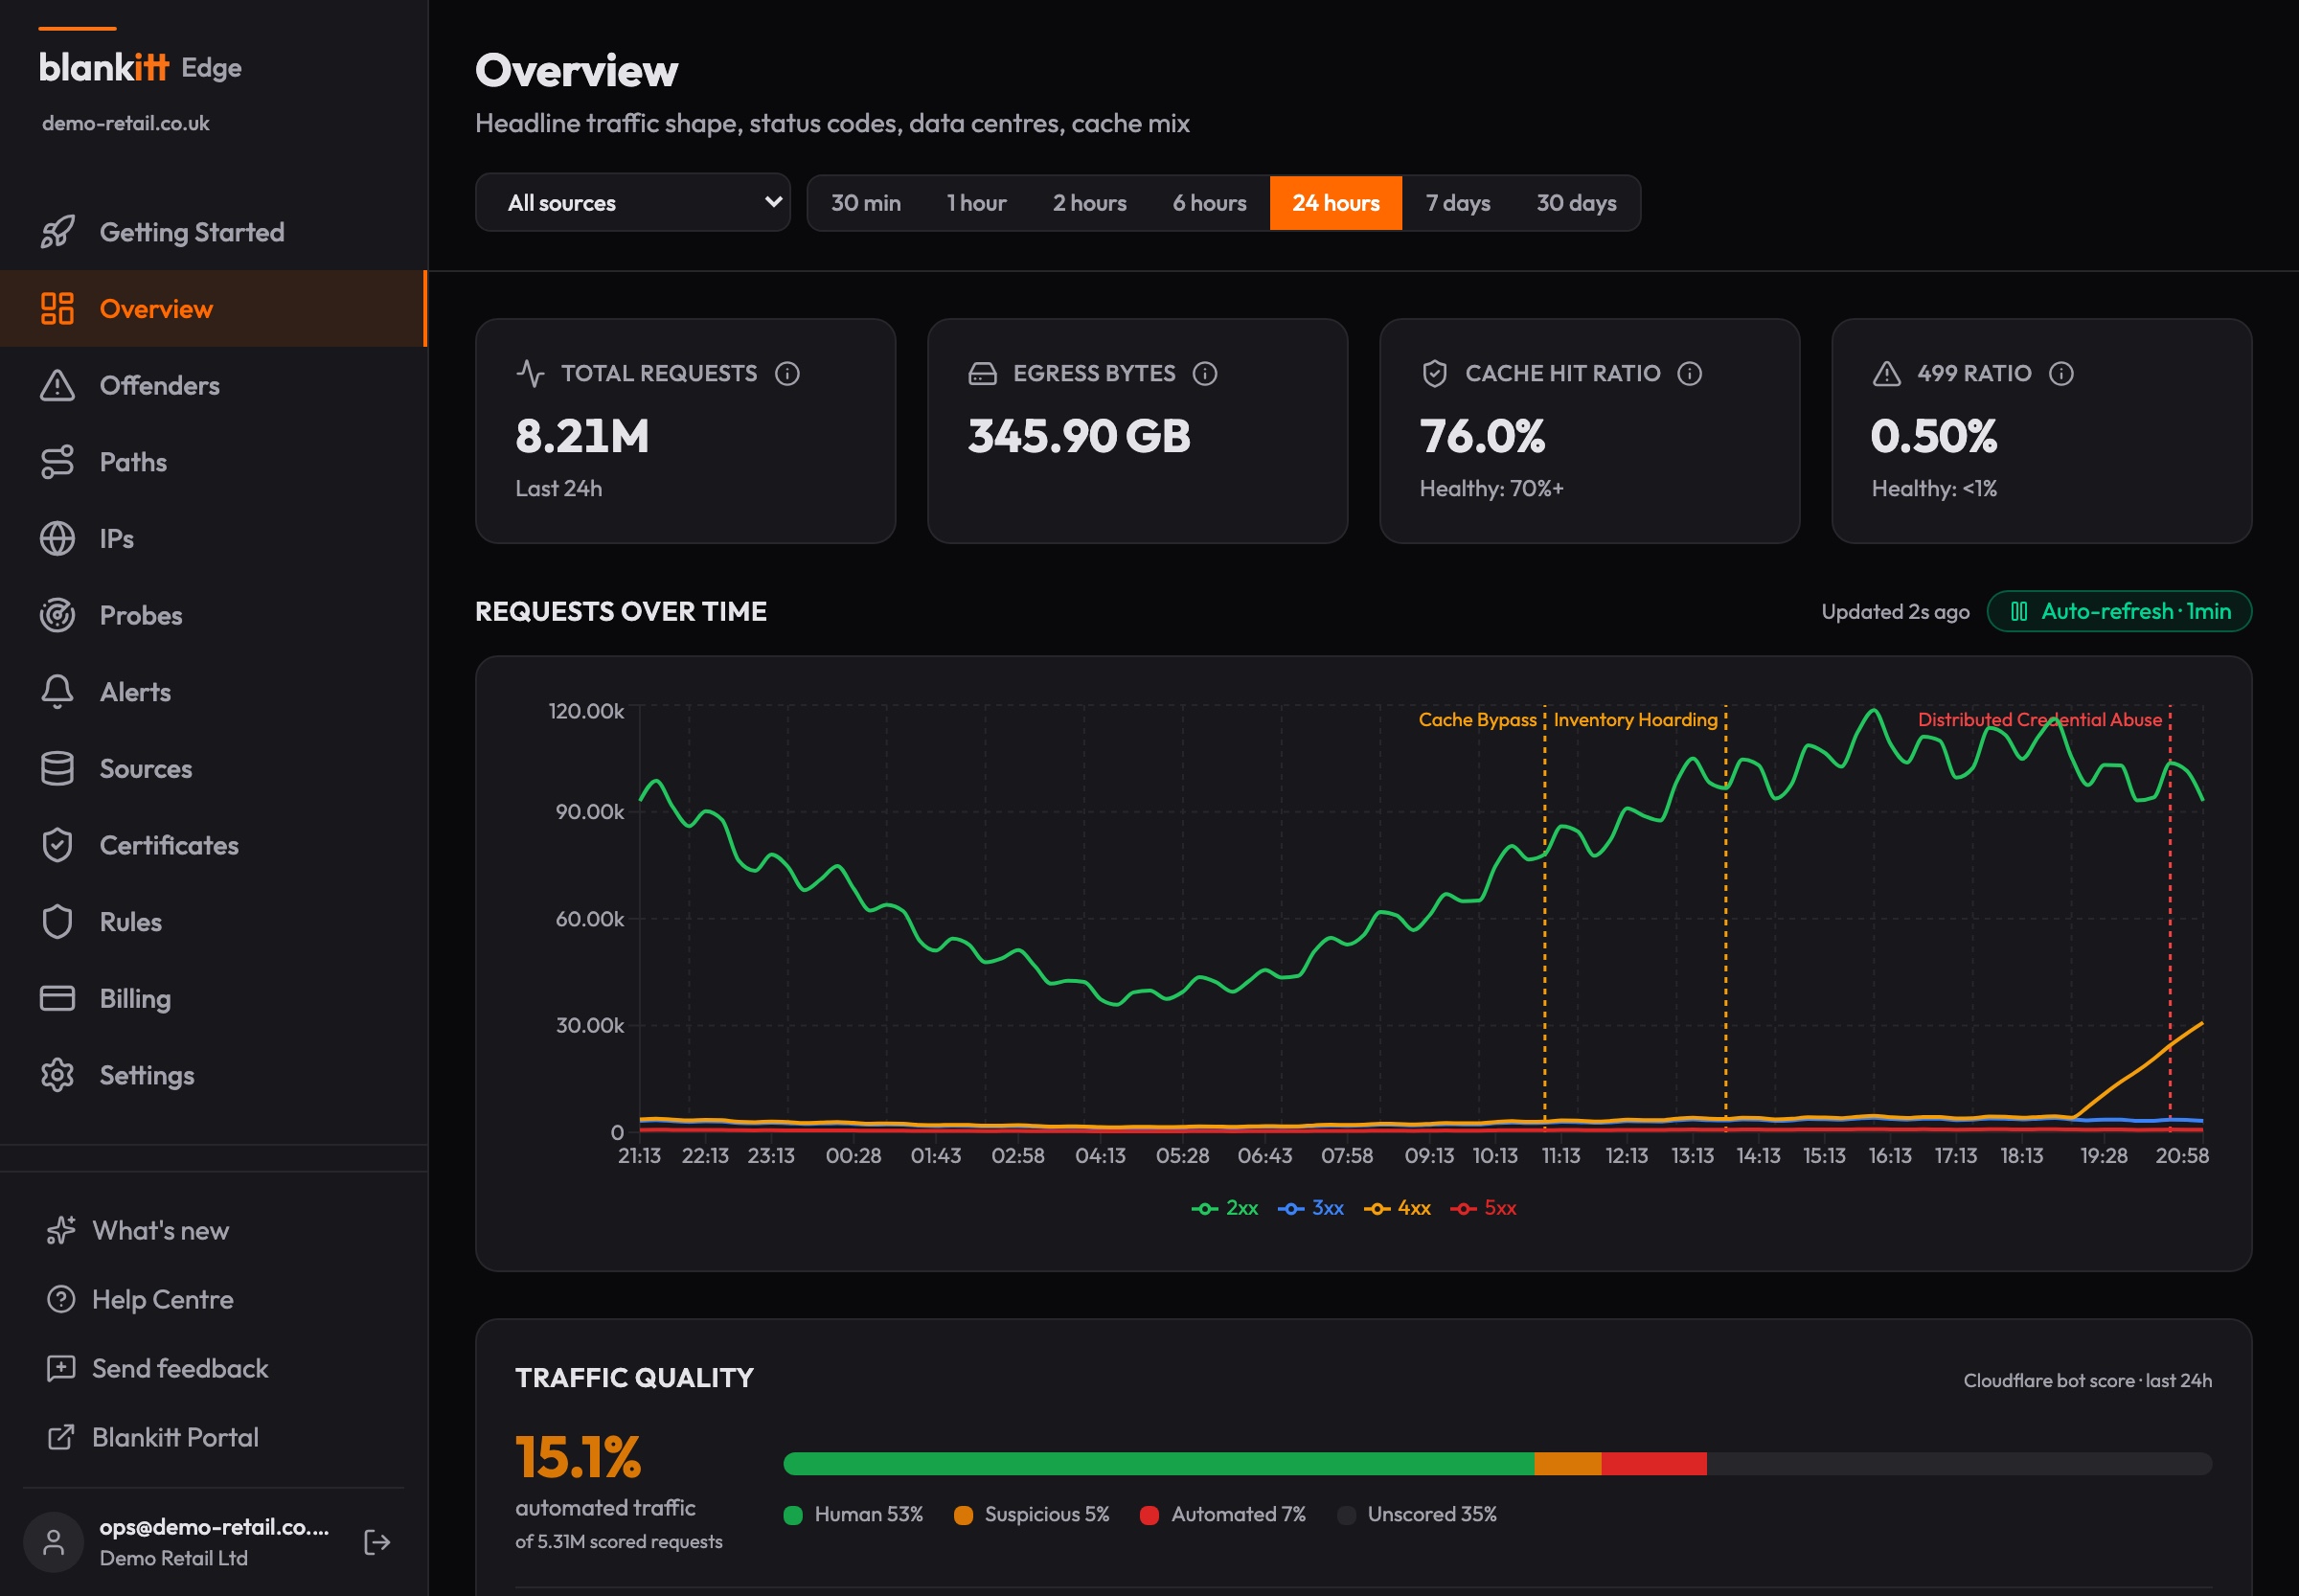The image size is (2299, 1596).
Task: Open Alerts via its bell icon
Action: (57, 692)
